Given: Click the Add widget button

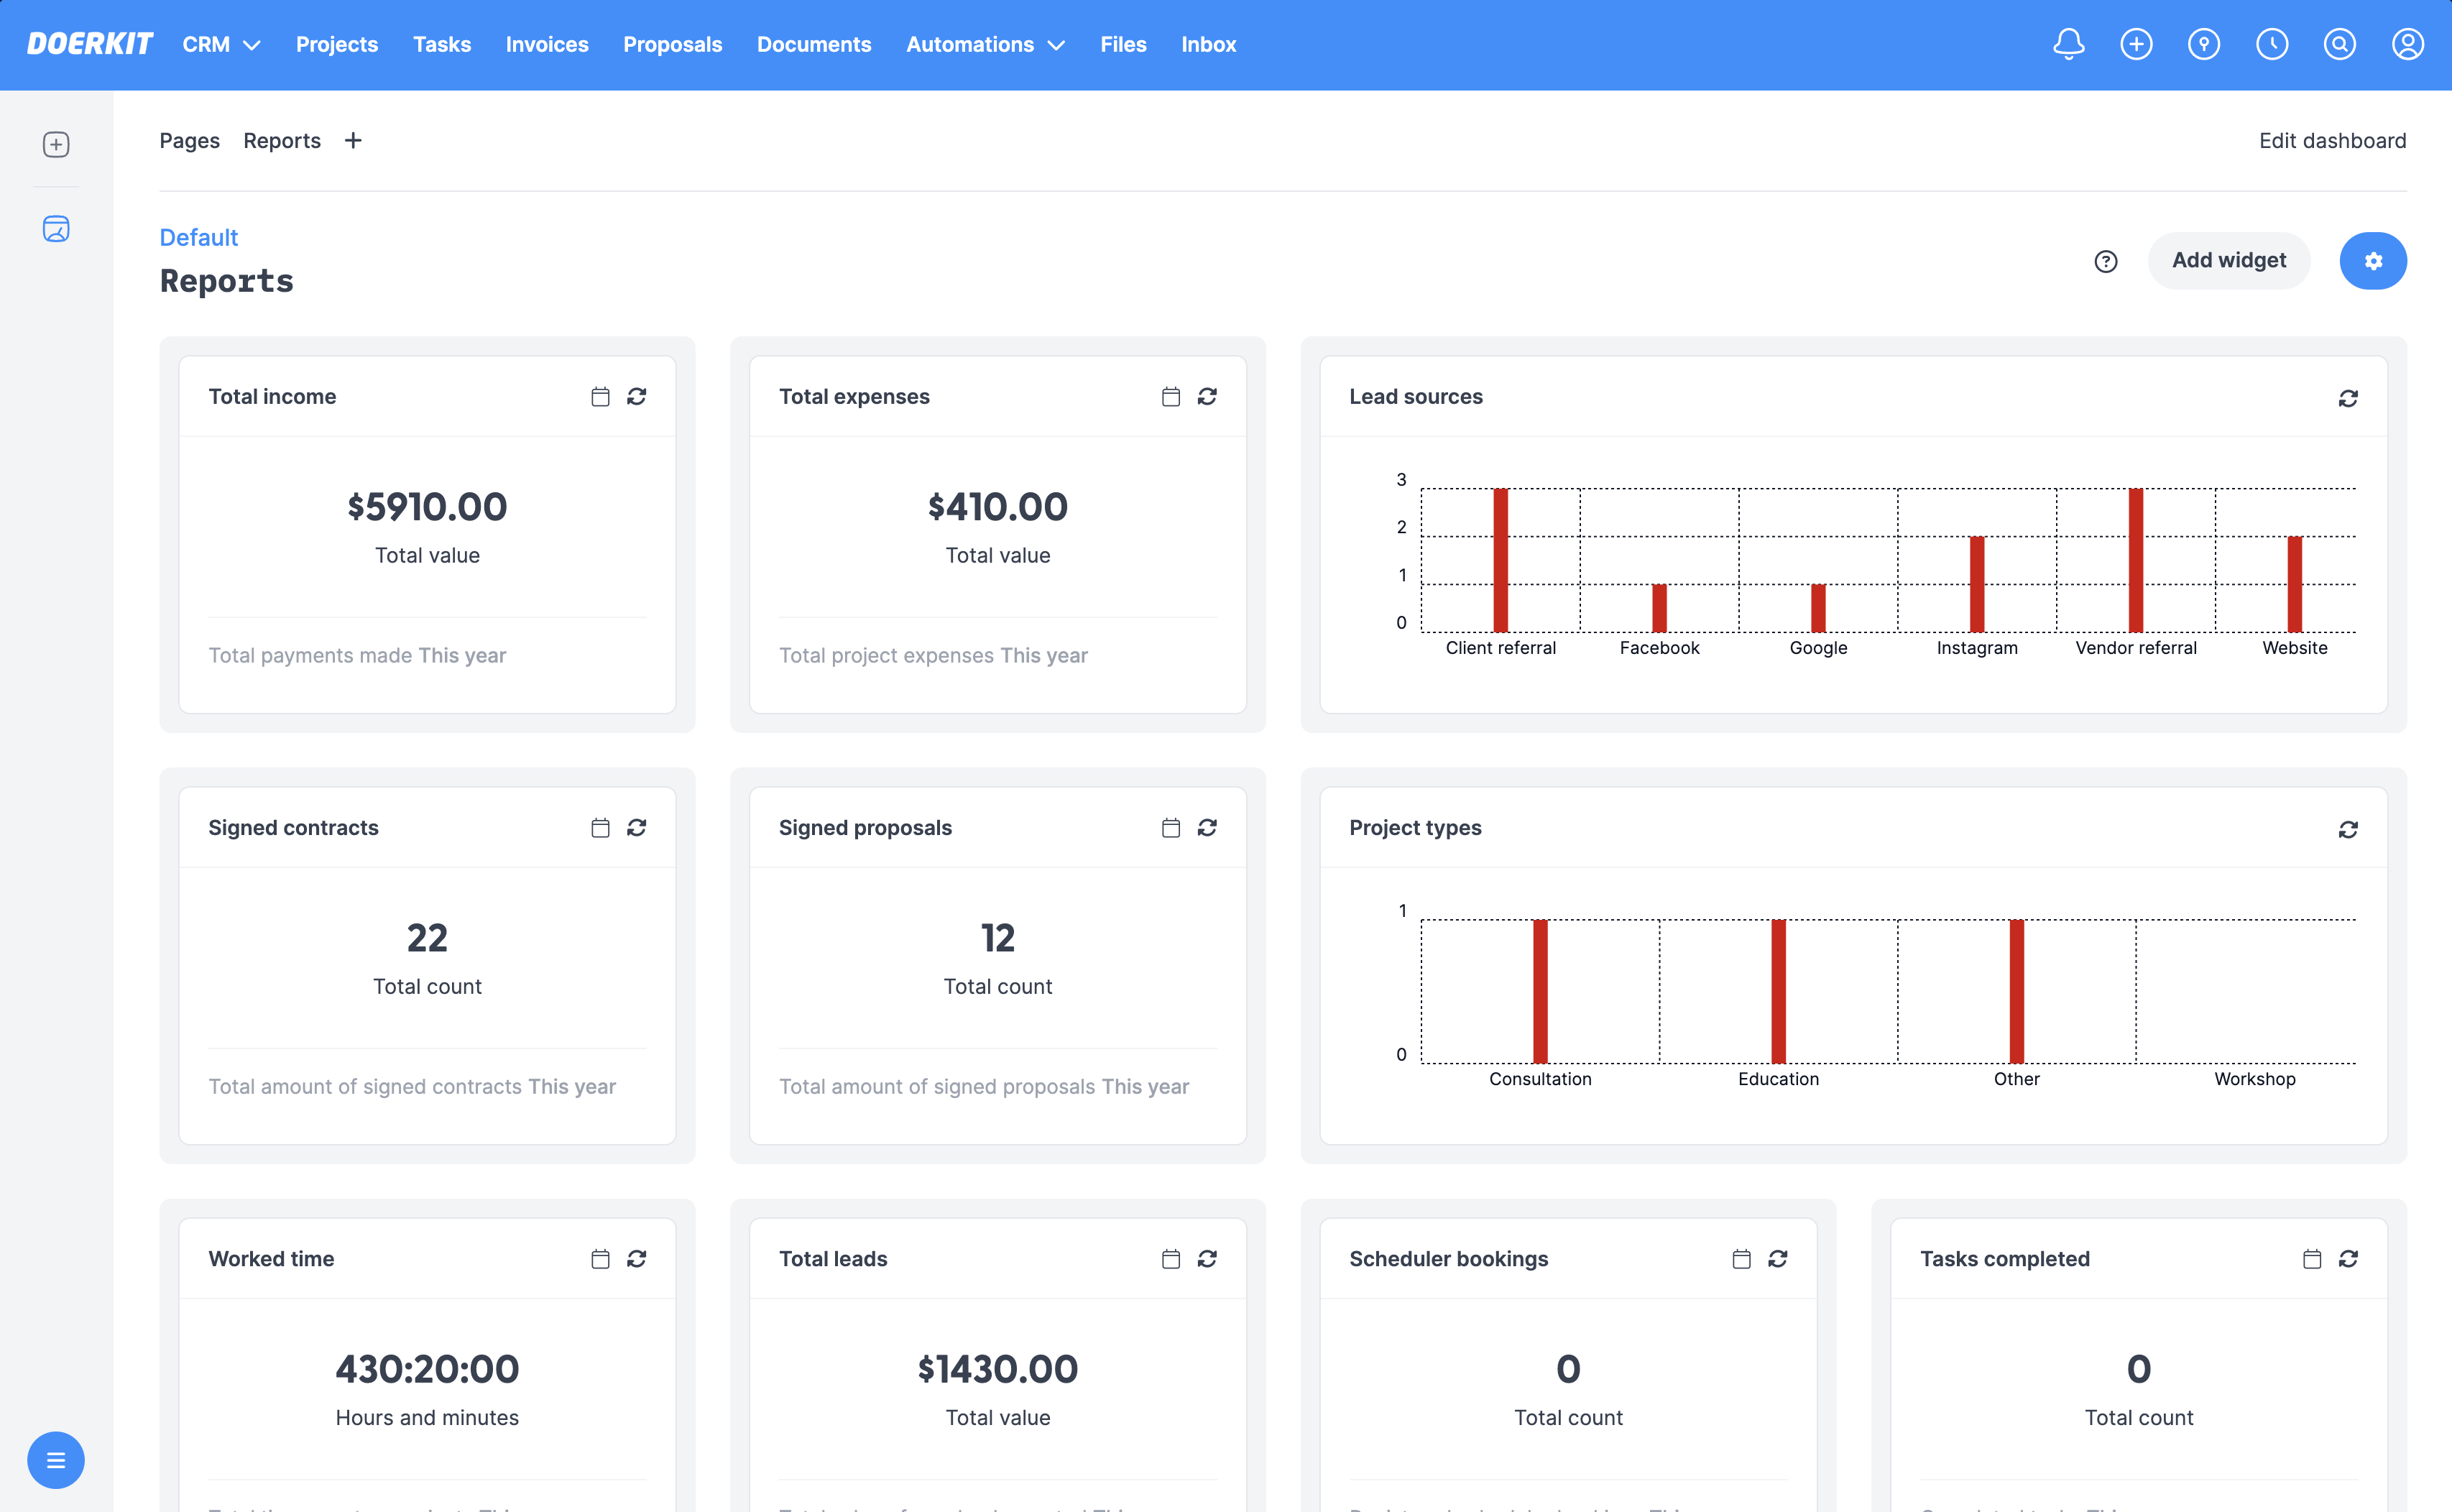Looking at the screenshot, I should tap(2229, 261).
